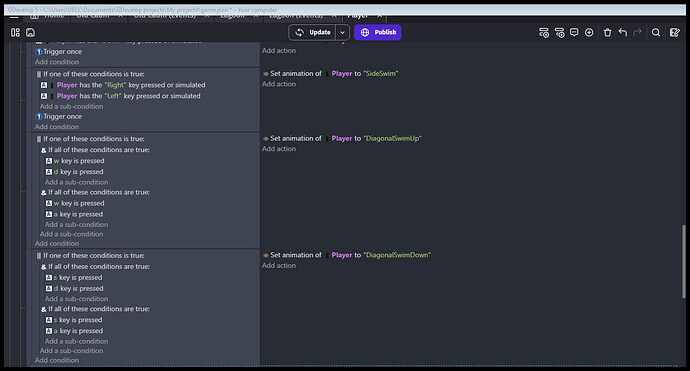This screenshot has width=690, height=371.
Task: Click "Add action" at the top of the sheet
Action: pos(279,51)
